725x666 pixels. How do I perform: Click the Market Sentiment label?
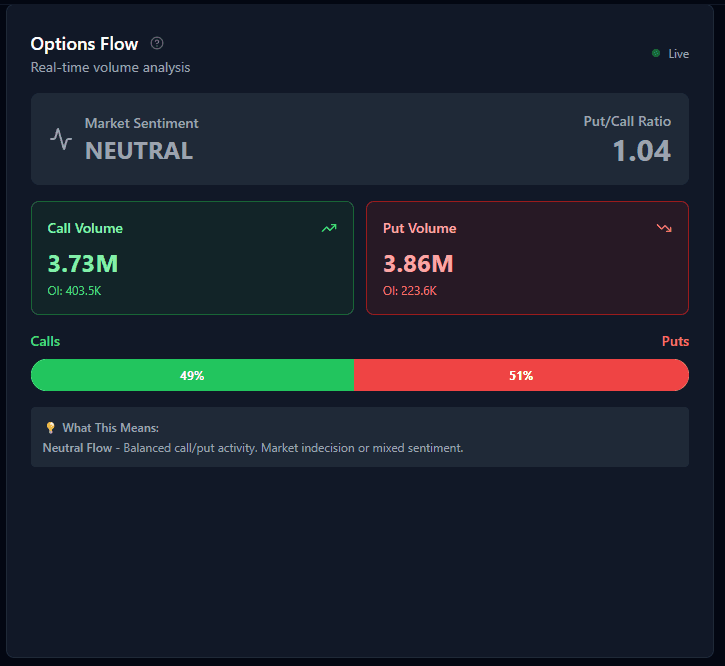click(x=141, y=123)
